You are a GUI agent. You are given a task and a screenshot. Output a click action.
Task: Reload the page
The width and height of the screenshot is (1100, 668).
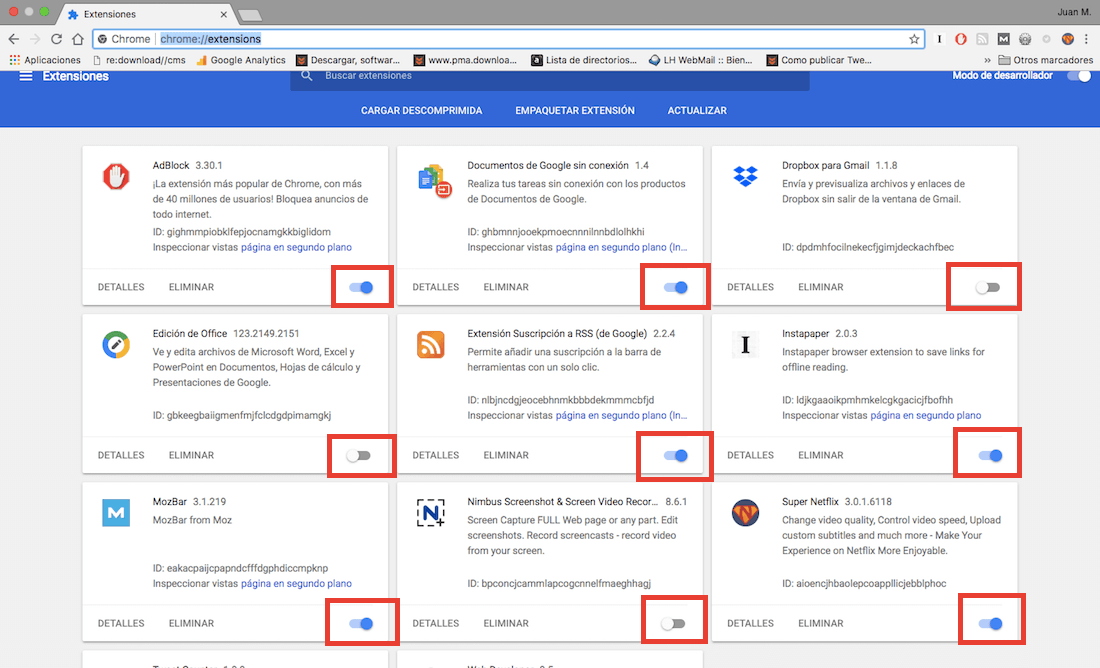pos(56,39)
